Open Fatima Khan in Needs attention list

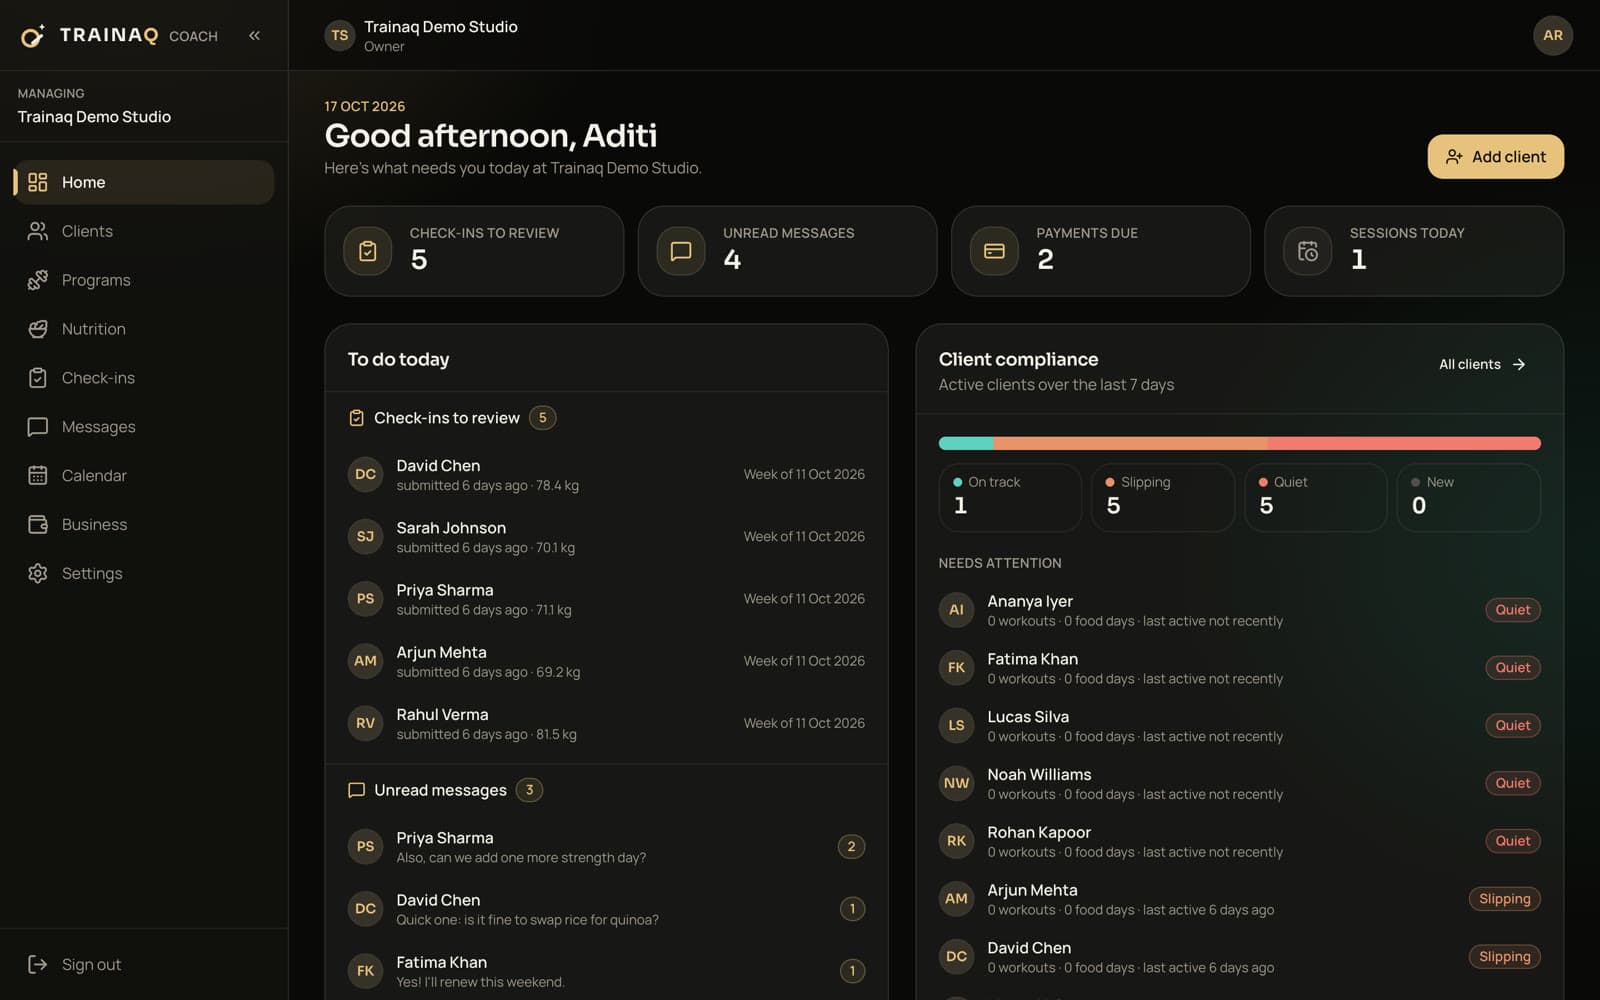coord(1239,668)
